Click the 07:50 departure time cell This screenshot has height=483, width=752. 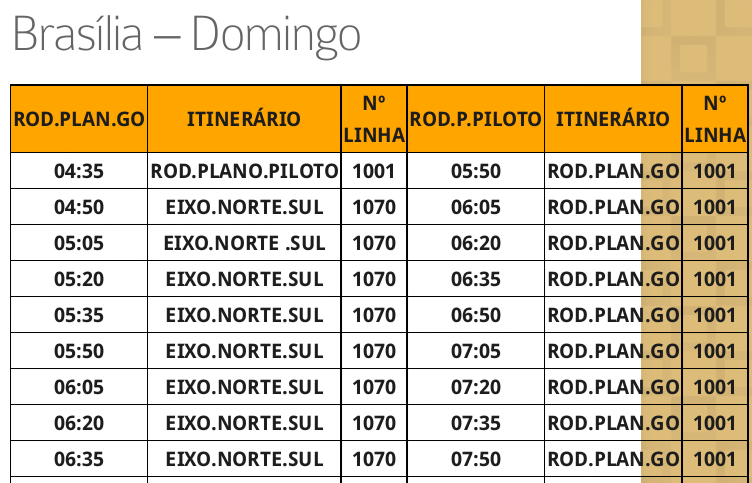point(476,459)
